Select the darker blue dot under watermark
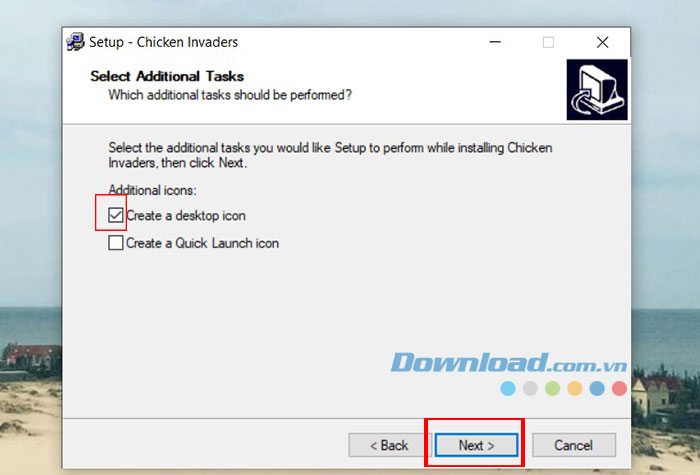 (597, 388)
